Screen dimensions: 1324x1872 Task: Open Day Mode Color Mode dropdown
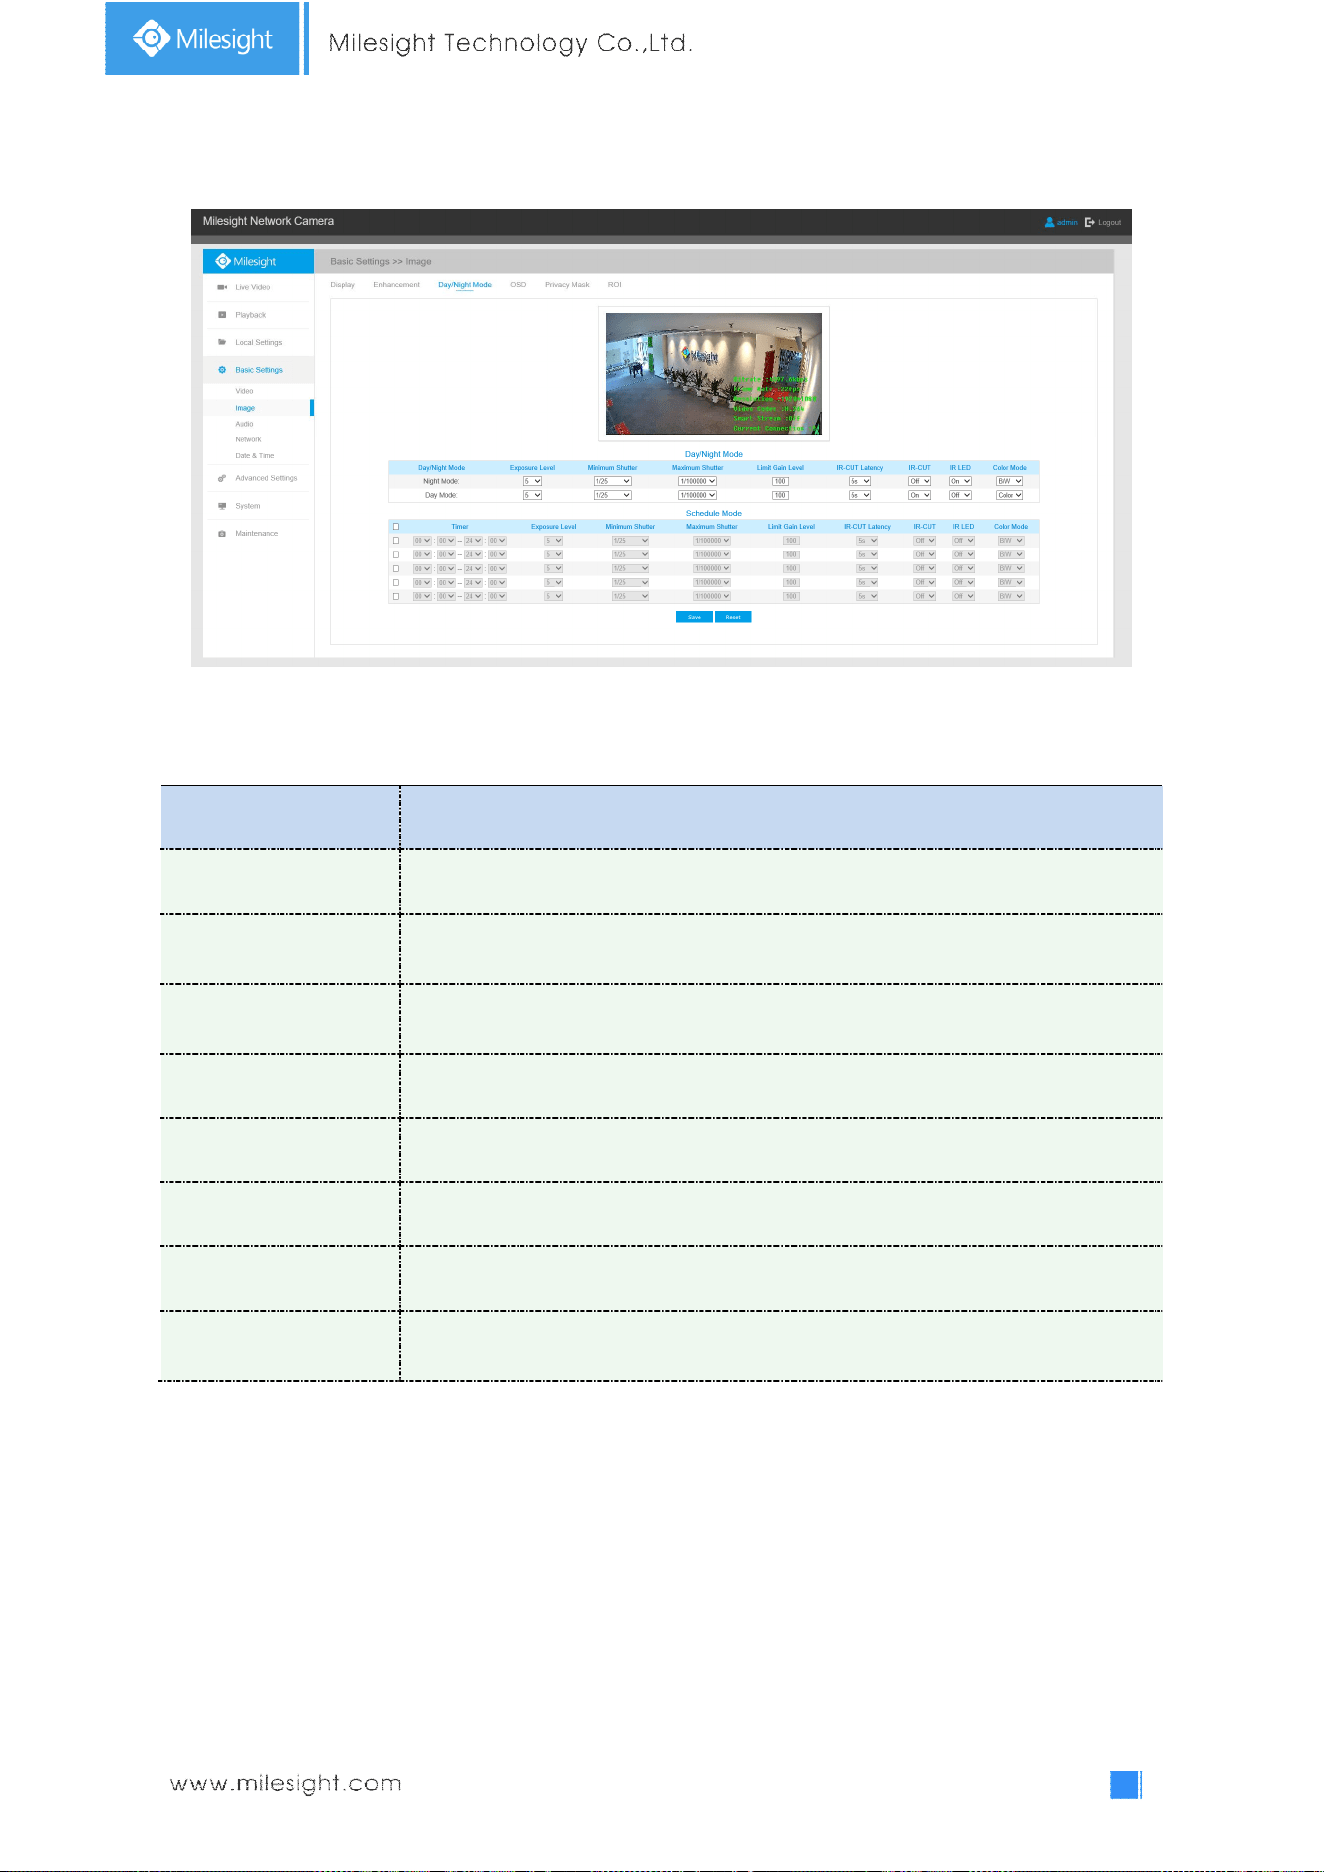tap(1010, 495)
